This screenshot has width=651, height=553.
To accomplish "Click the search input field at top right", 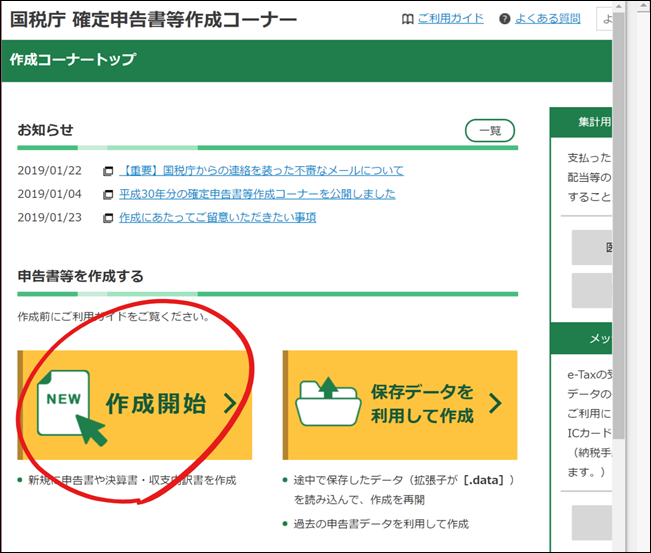I will click(604, 19).
